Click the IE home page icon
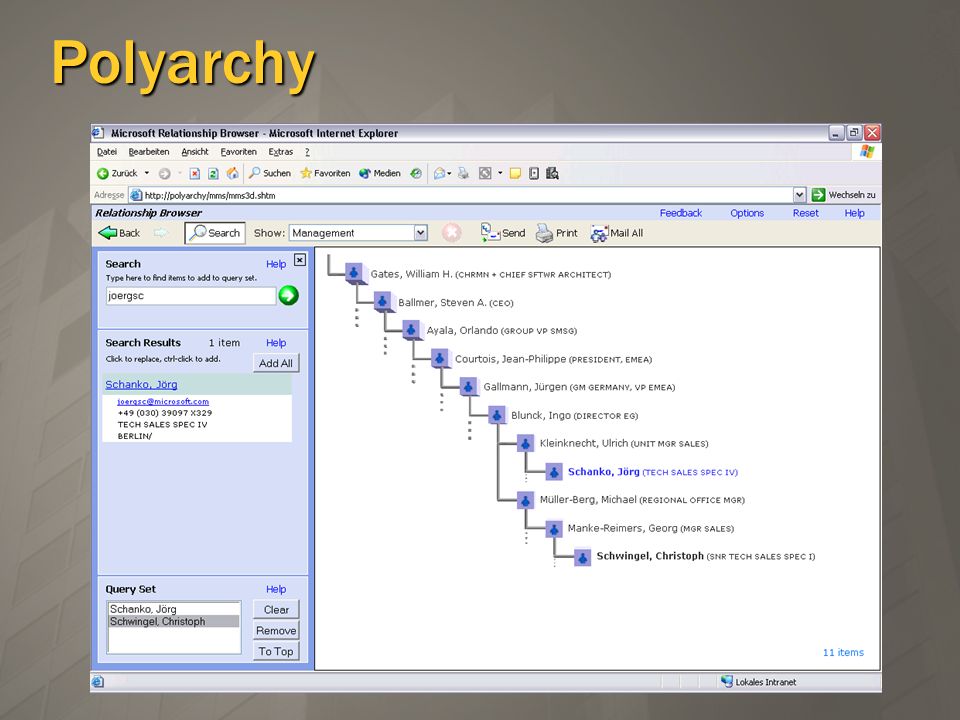The width and height of the screenshot is (960, 720). coord(233,173)
